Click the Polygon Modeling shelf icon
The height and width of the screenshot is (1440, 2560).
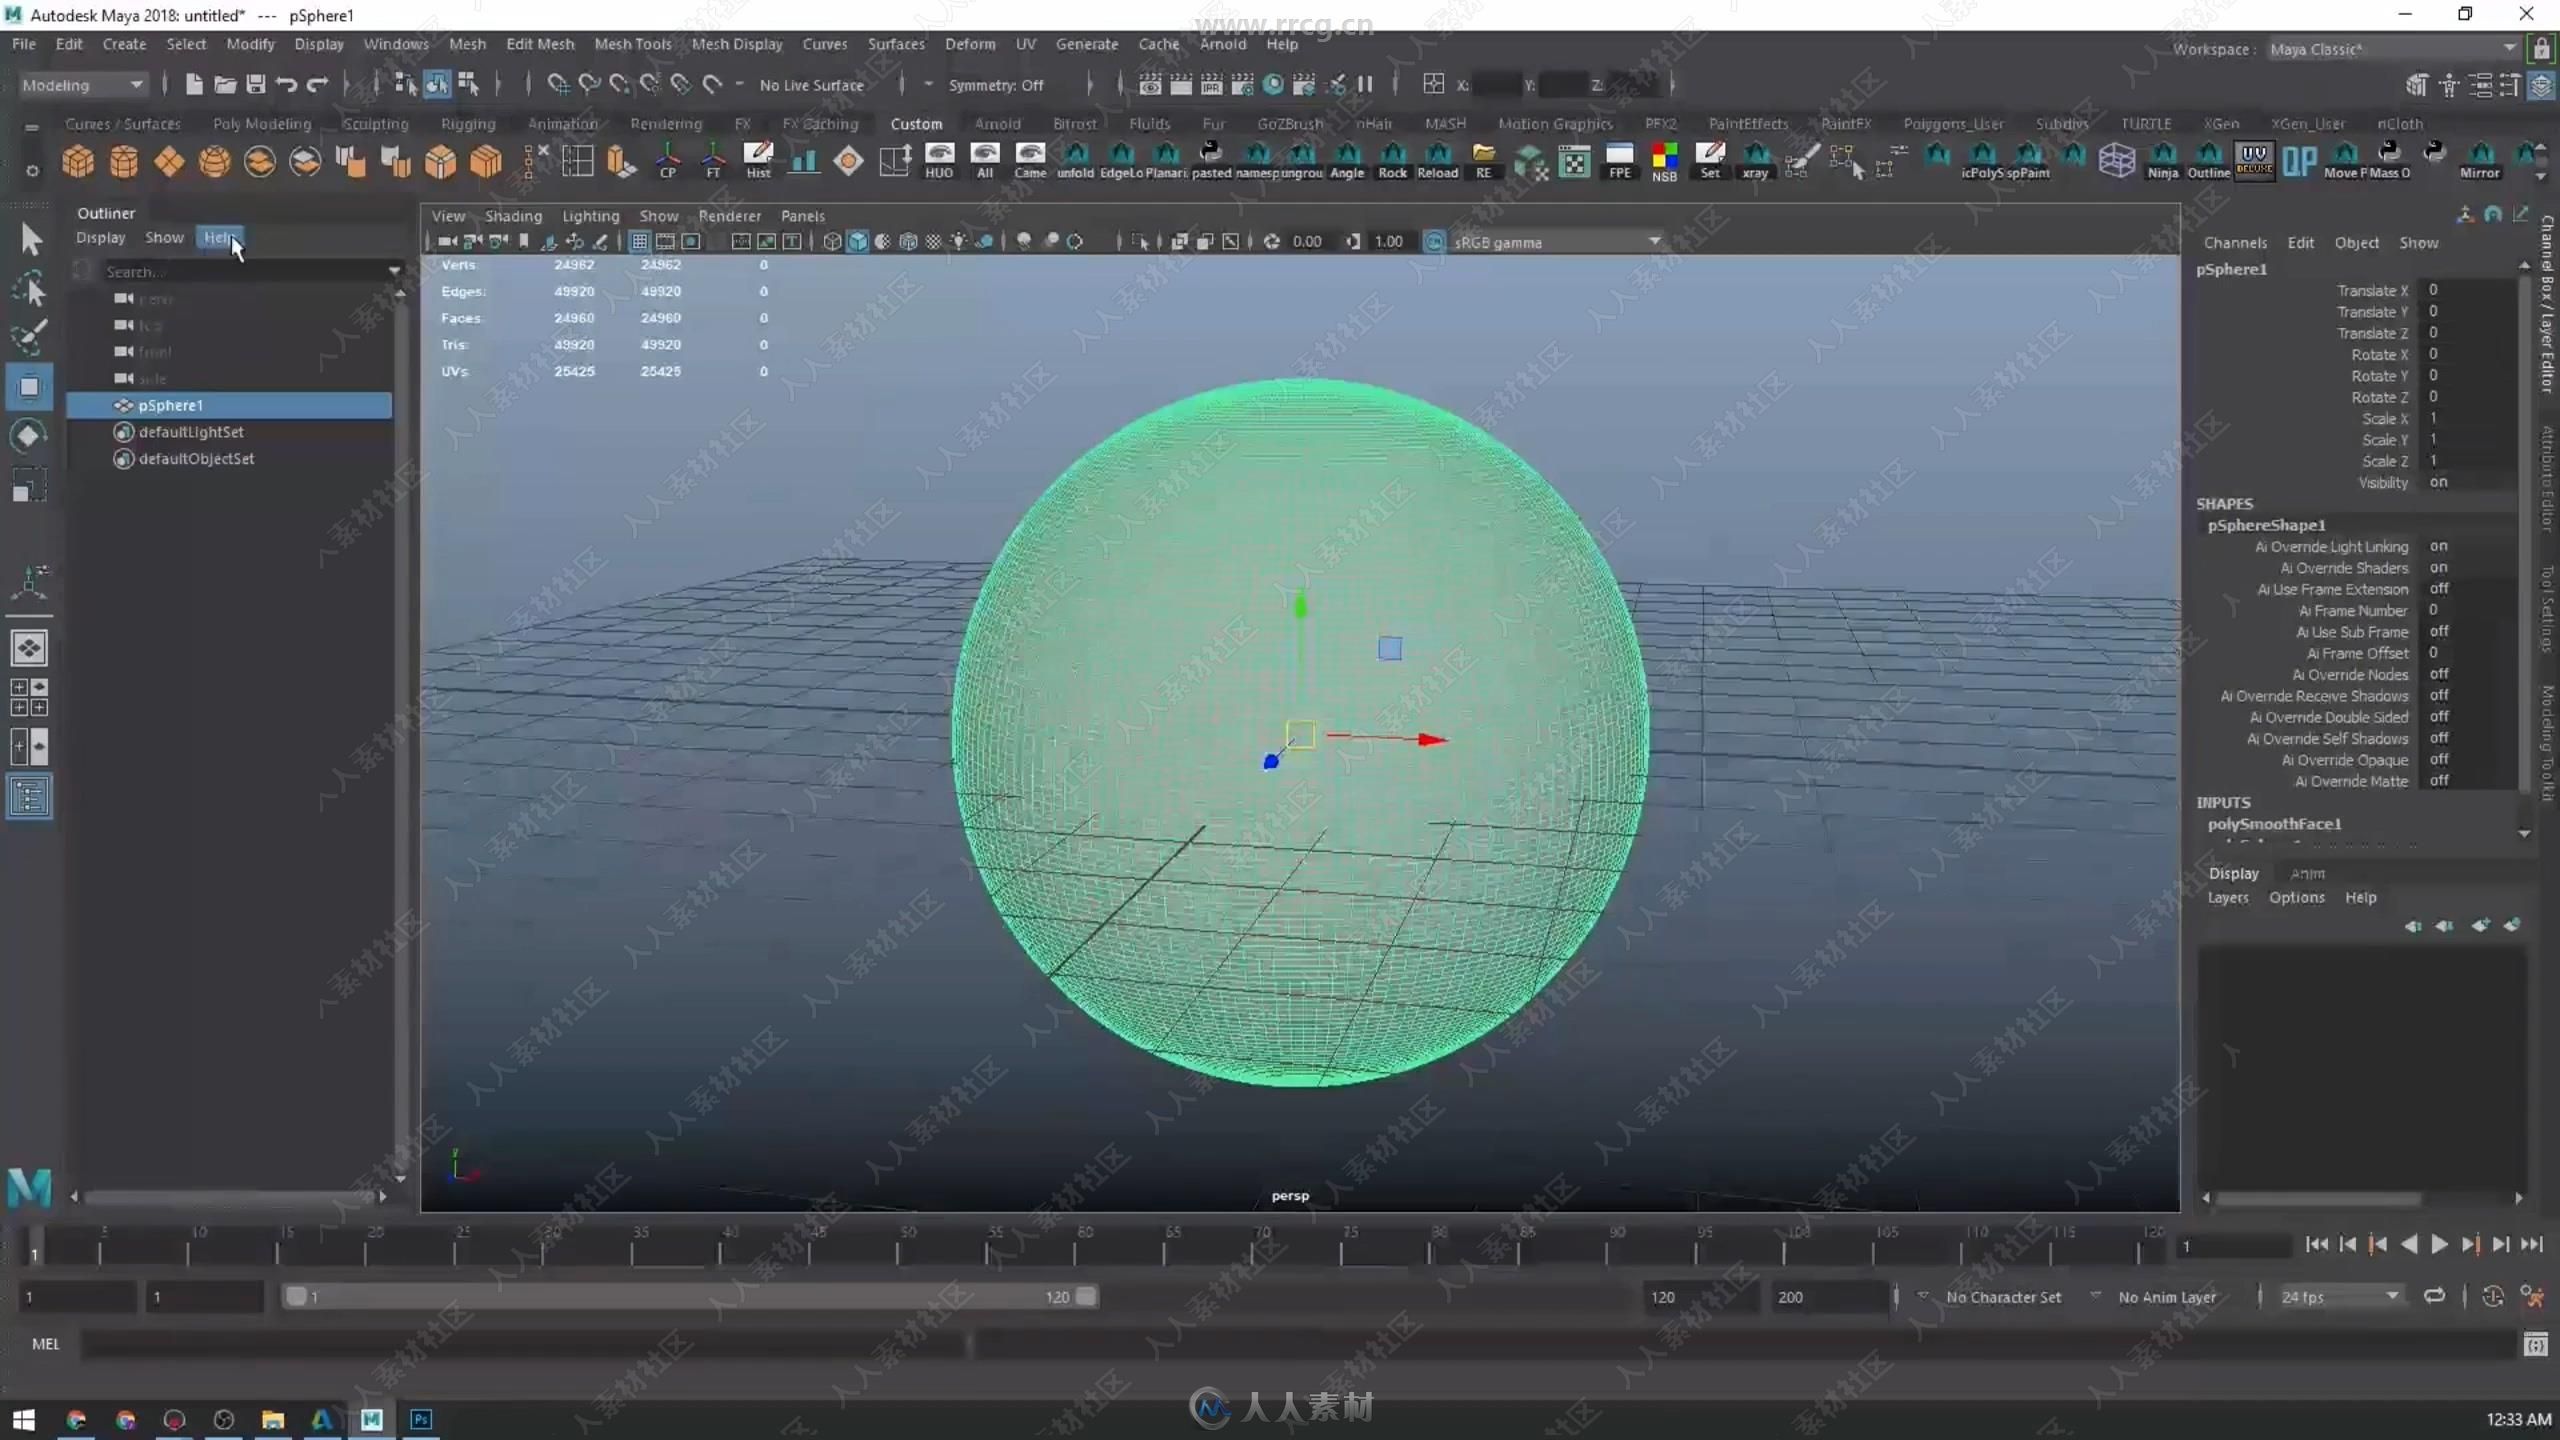pos(260,123)
